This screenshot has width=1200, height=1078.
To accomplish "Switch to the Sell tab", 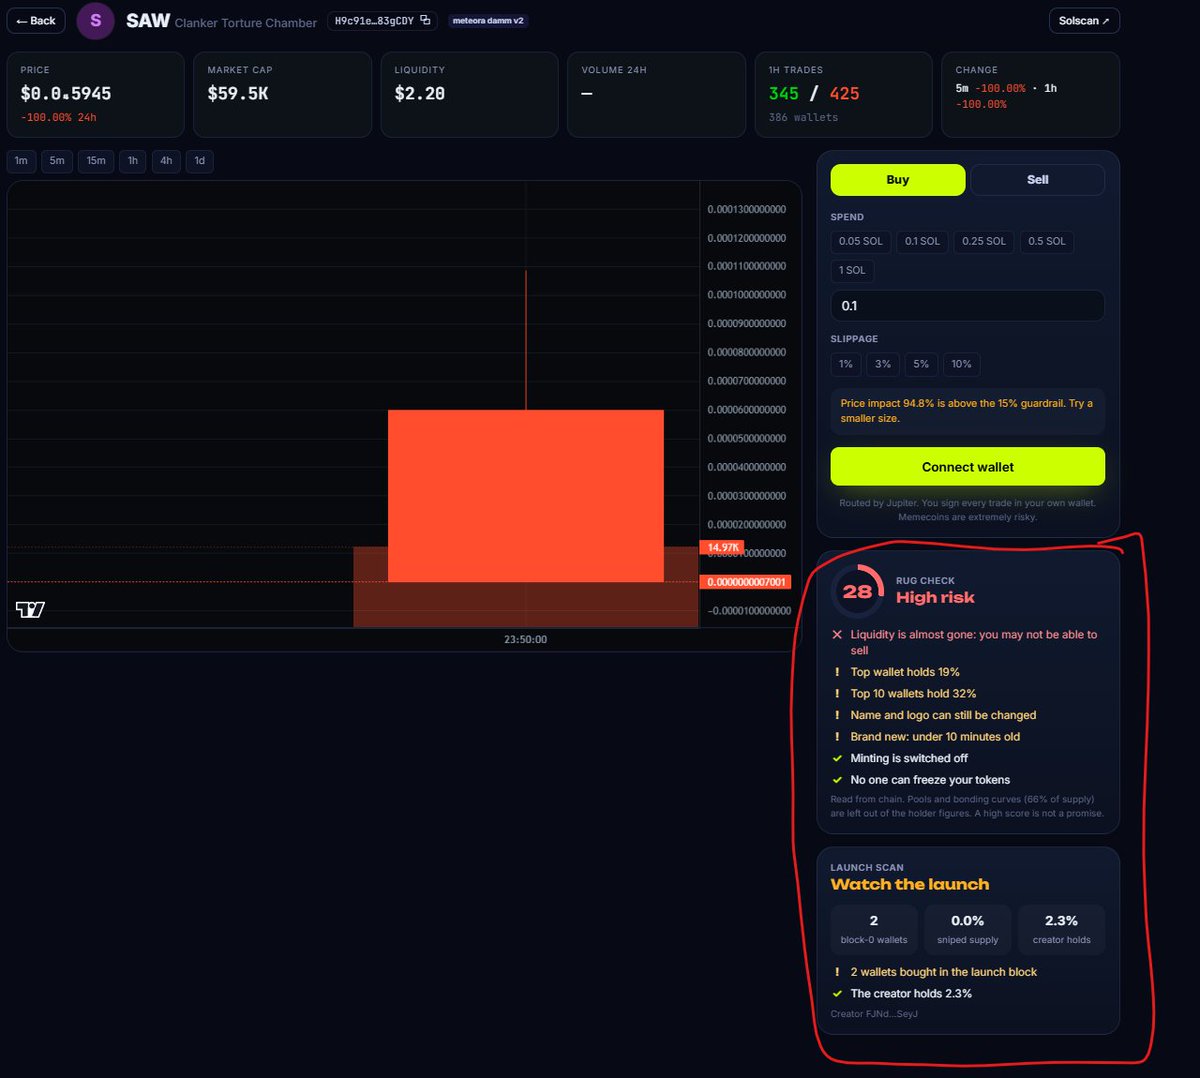I will tap(1038, 180).
